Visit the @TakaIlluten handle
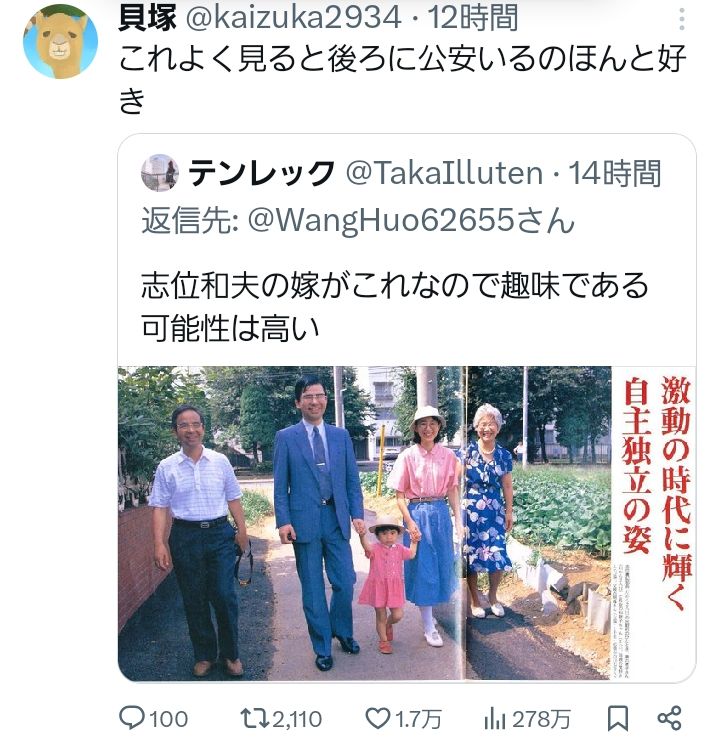Image resolution: width=720 pixels, height=745 pixels. pos(444,173)
